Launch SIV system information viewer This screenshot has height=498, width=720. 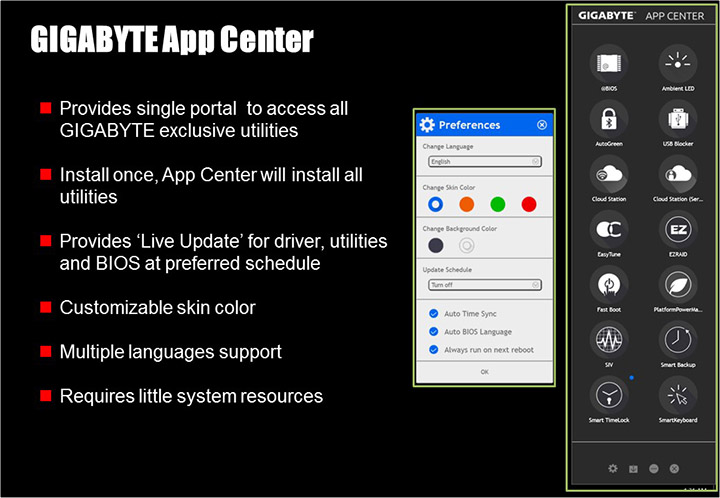[609, 340]
